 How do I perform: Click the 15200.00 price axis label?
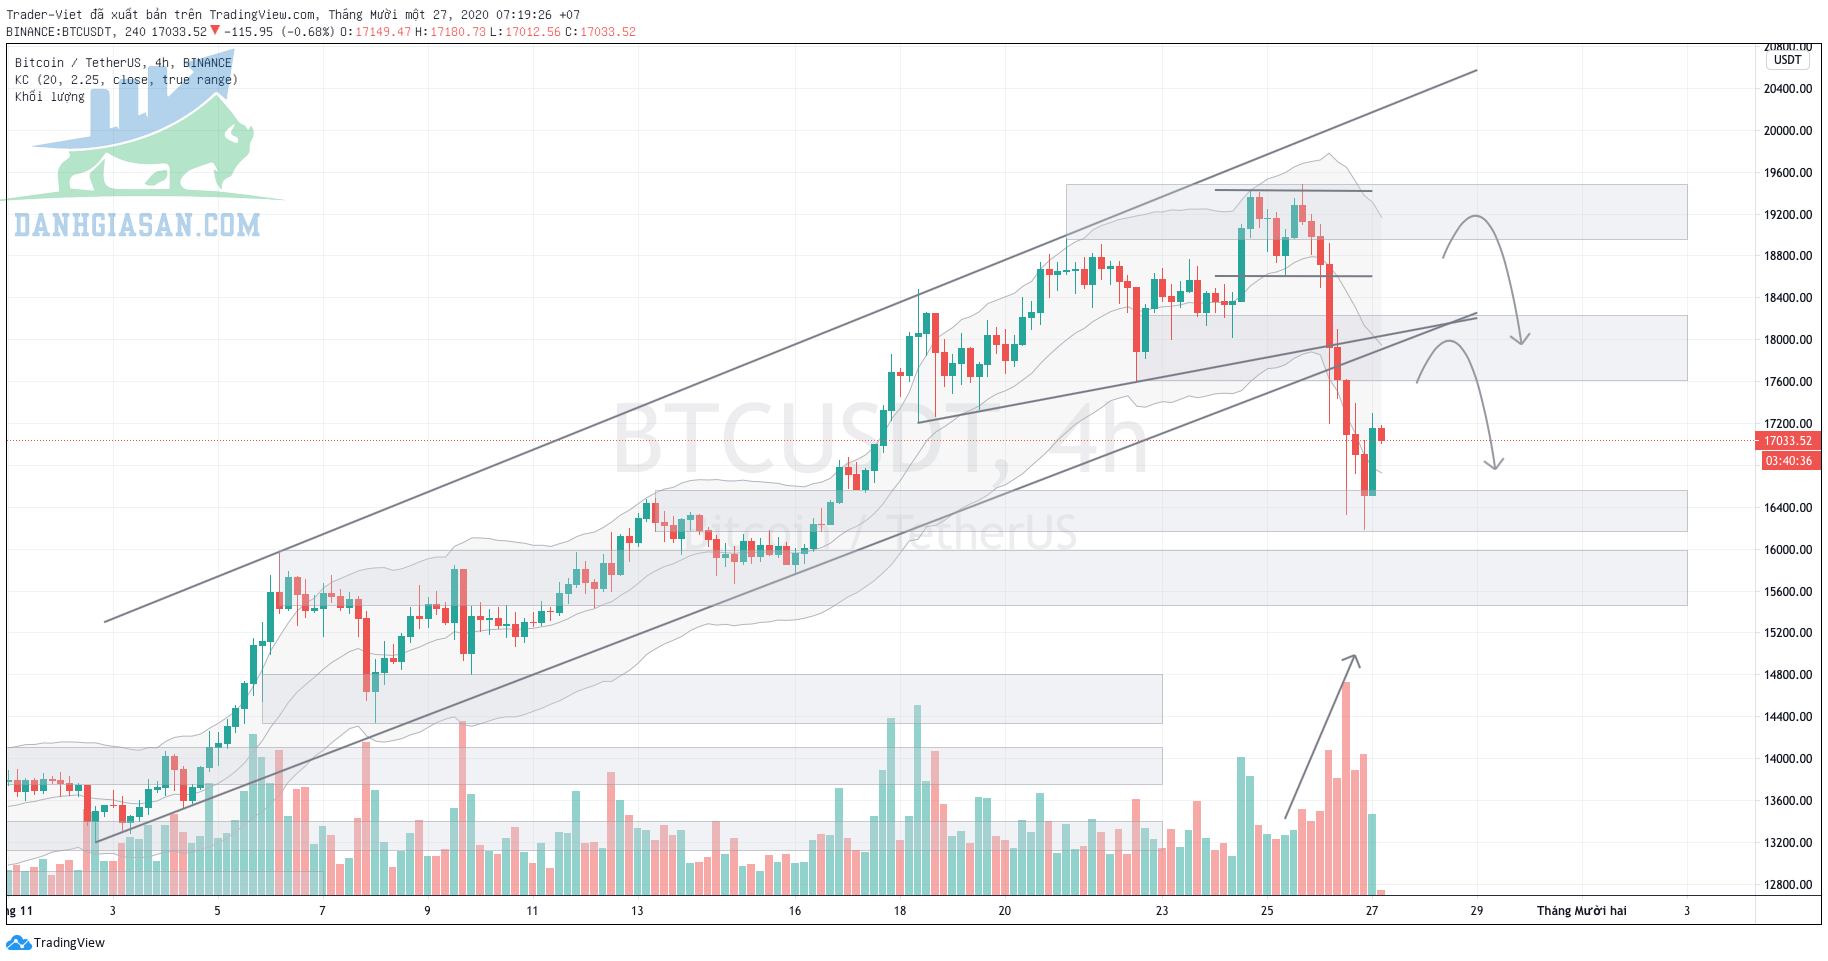(x=1787, y=633)
